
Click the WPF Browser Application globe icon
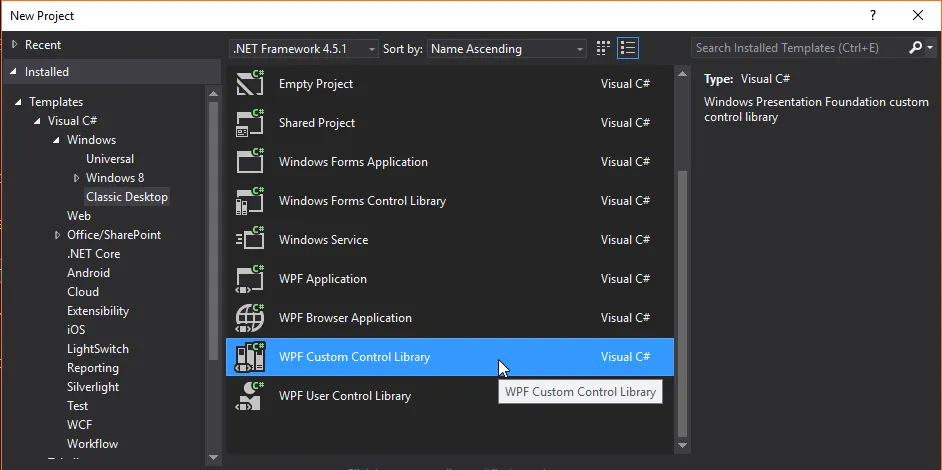(250, 318)
